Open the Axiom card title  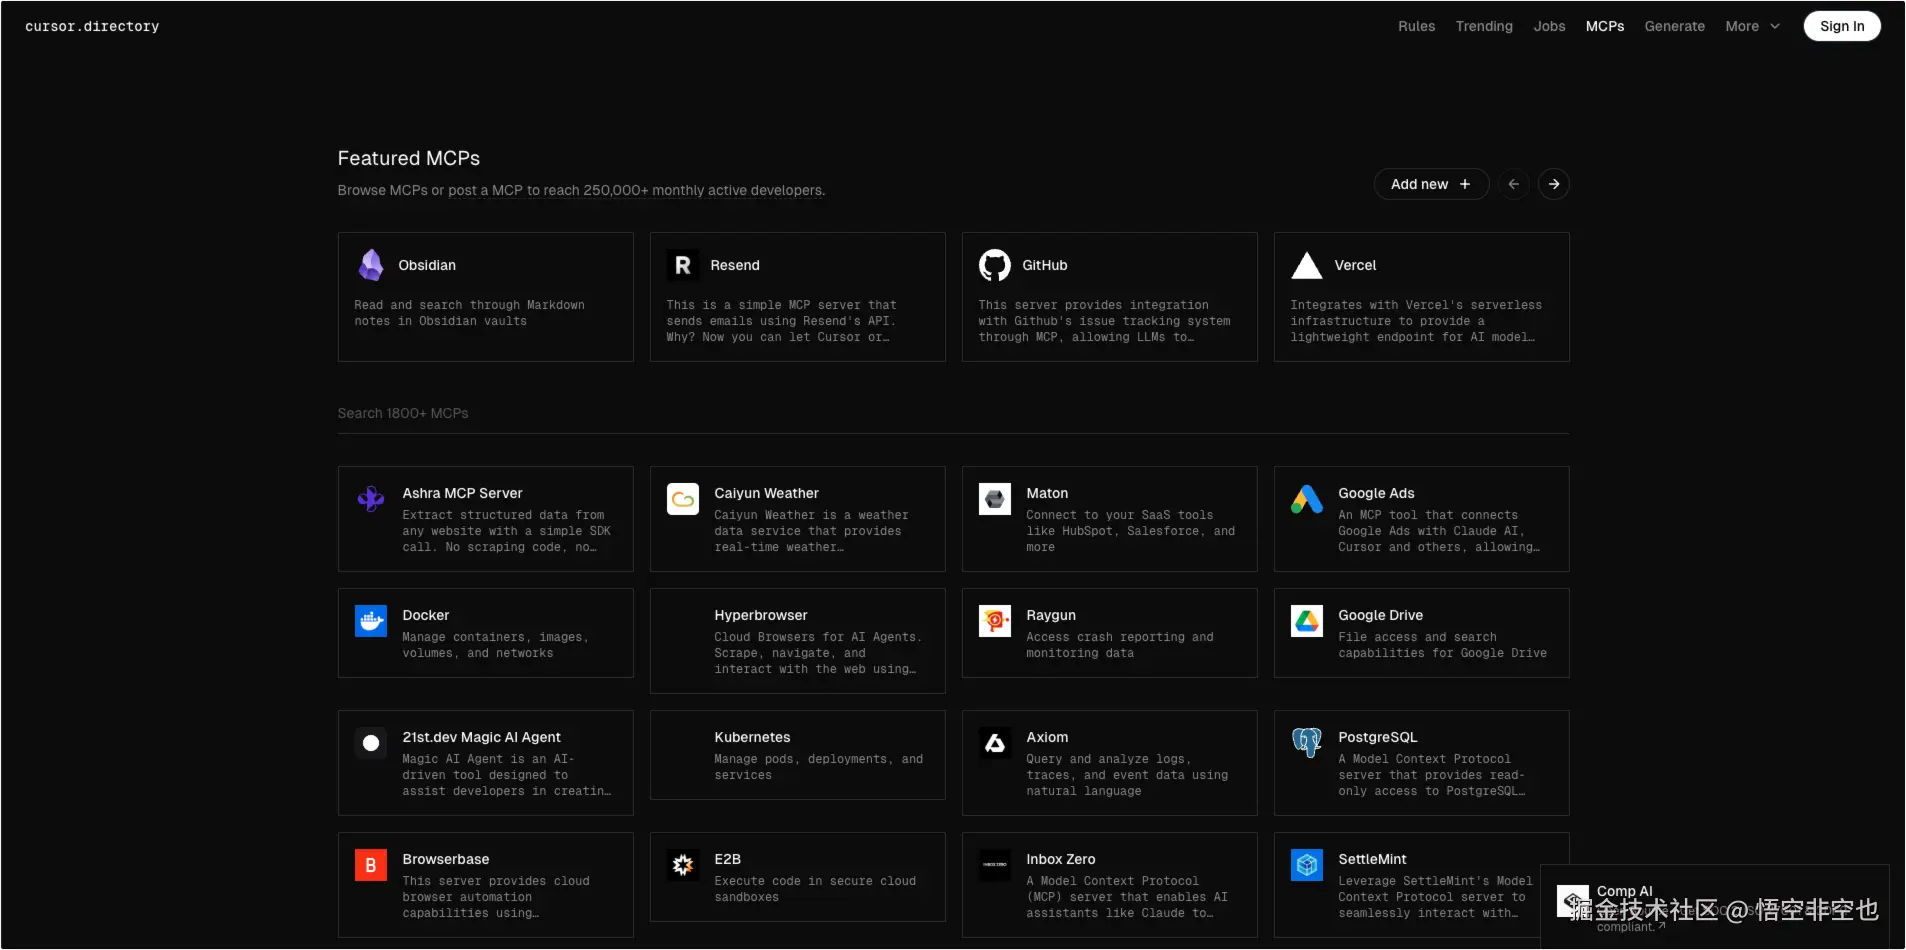pyautogui.click(x=1047, y=737)
